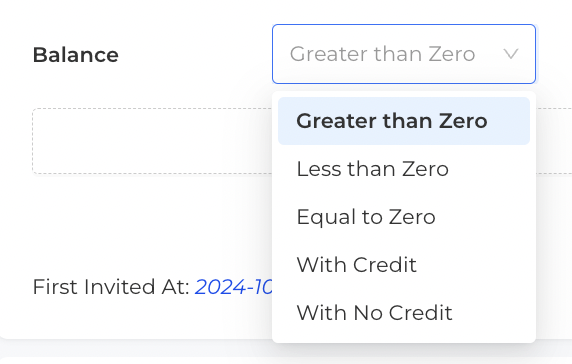This screenshot has width=572, height=364.
Task: Click the blue border of the Balance select box
Action: click(404, 25)
